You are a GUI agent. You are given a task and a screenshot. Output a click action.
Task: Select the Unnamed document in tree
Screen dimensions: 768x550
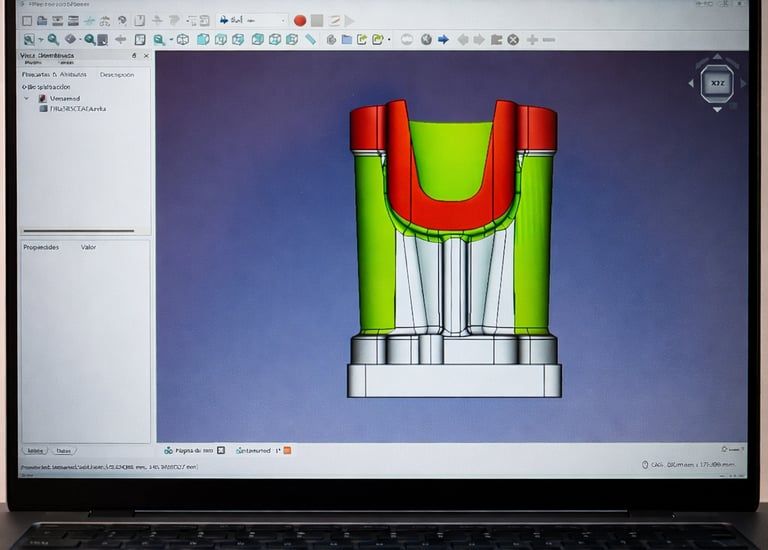[64, 98]
